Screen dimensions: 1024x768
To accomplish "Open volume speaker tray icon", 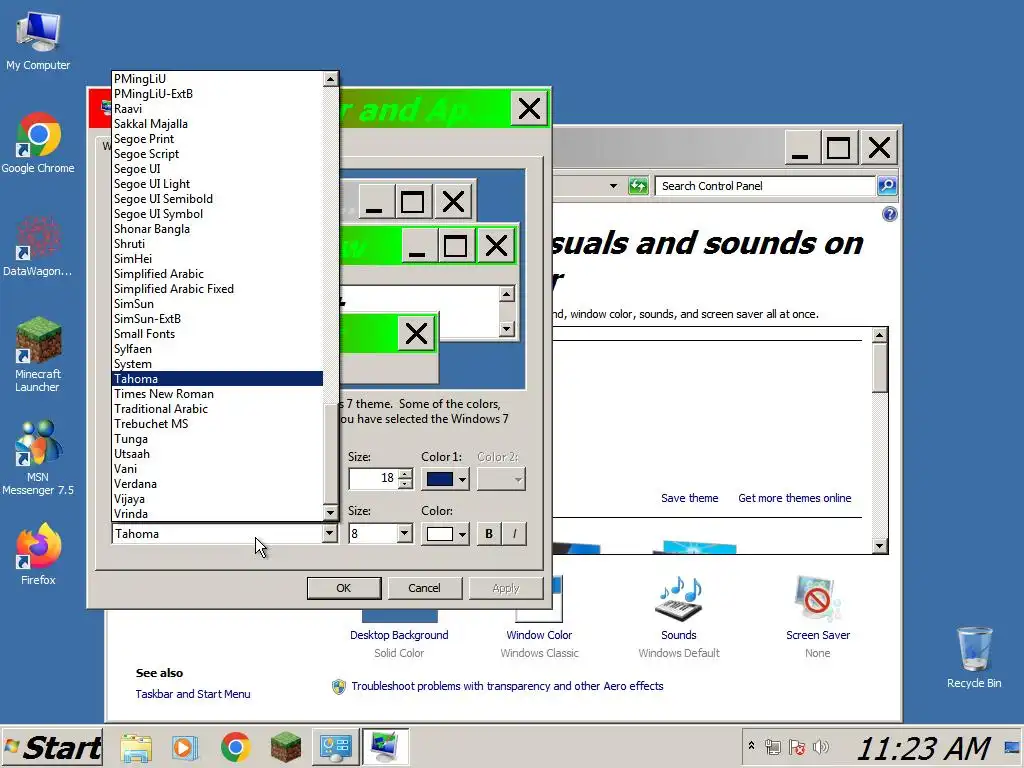I will 821,746.
